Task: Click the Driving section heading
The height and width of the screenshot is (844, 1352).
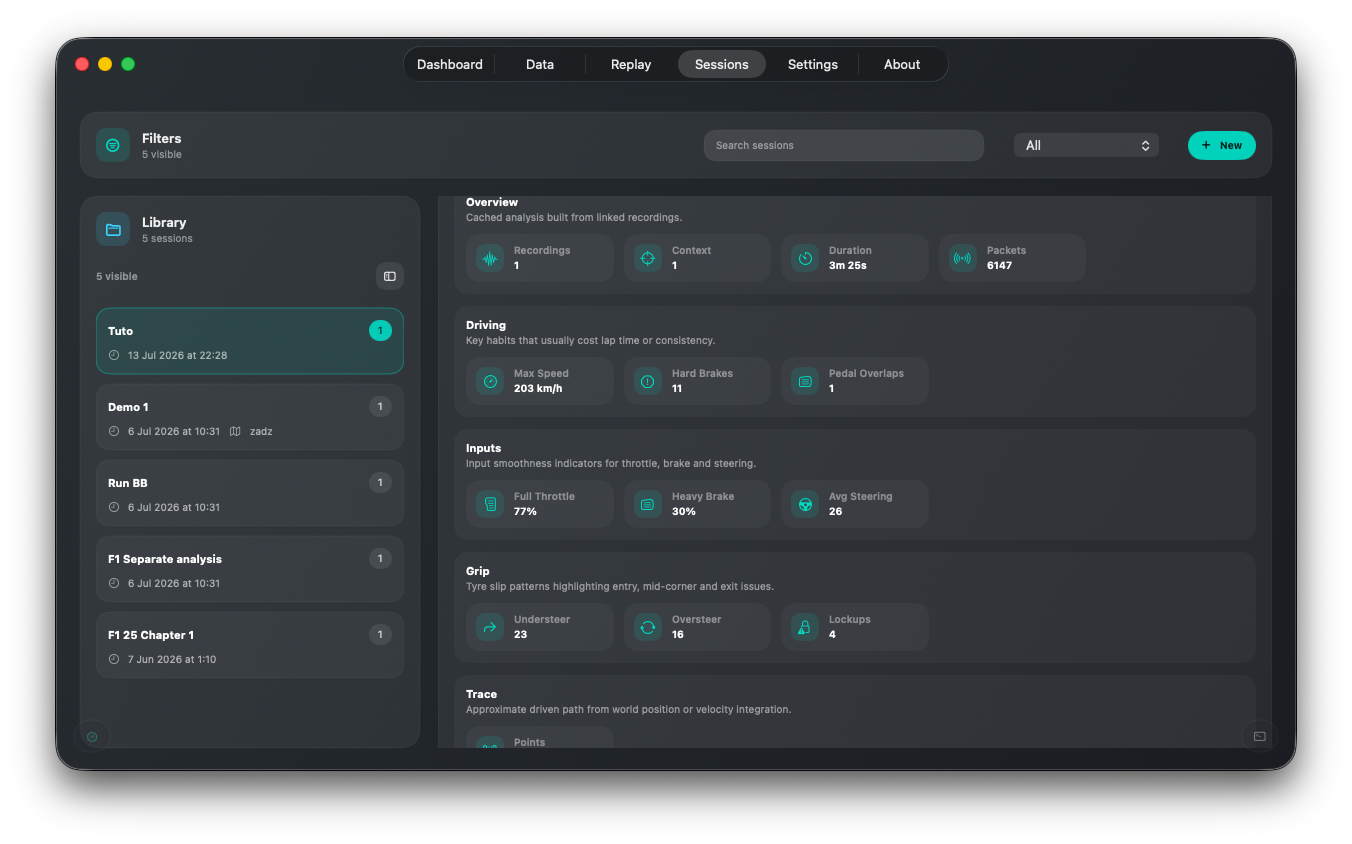Action: click(486, 325)
